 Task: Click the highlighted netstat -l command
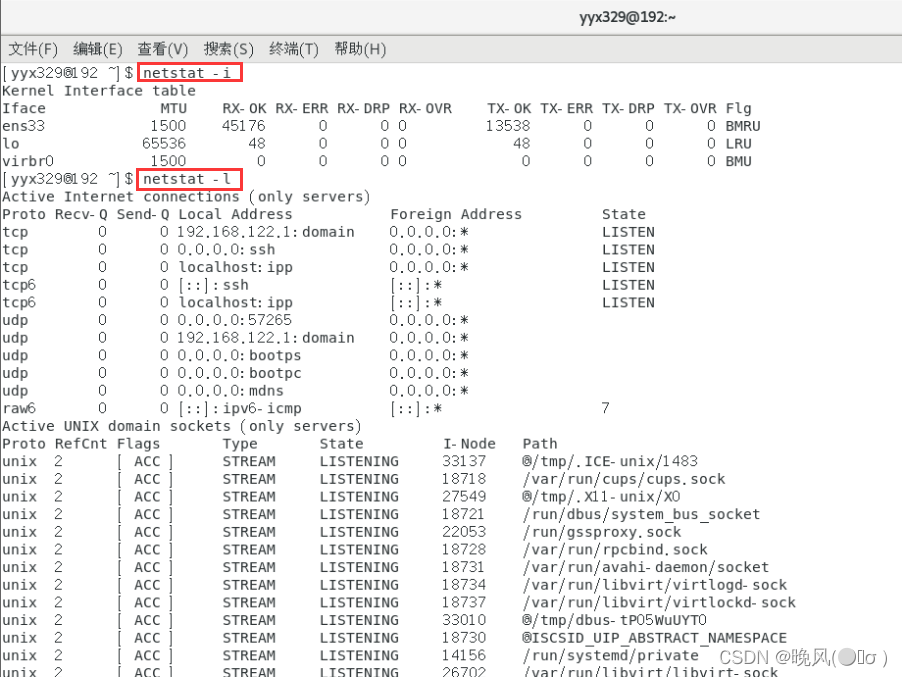(190, 179)
